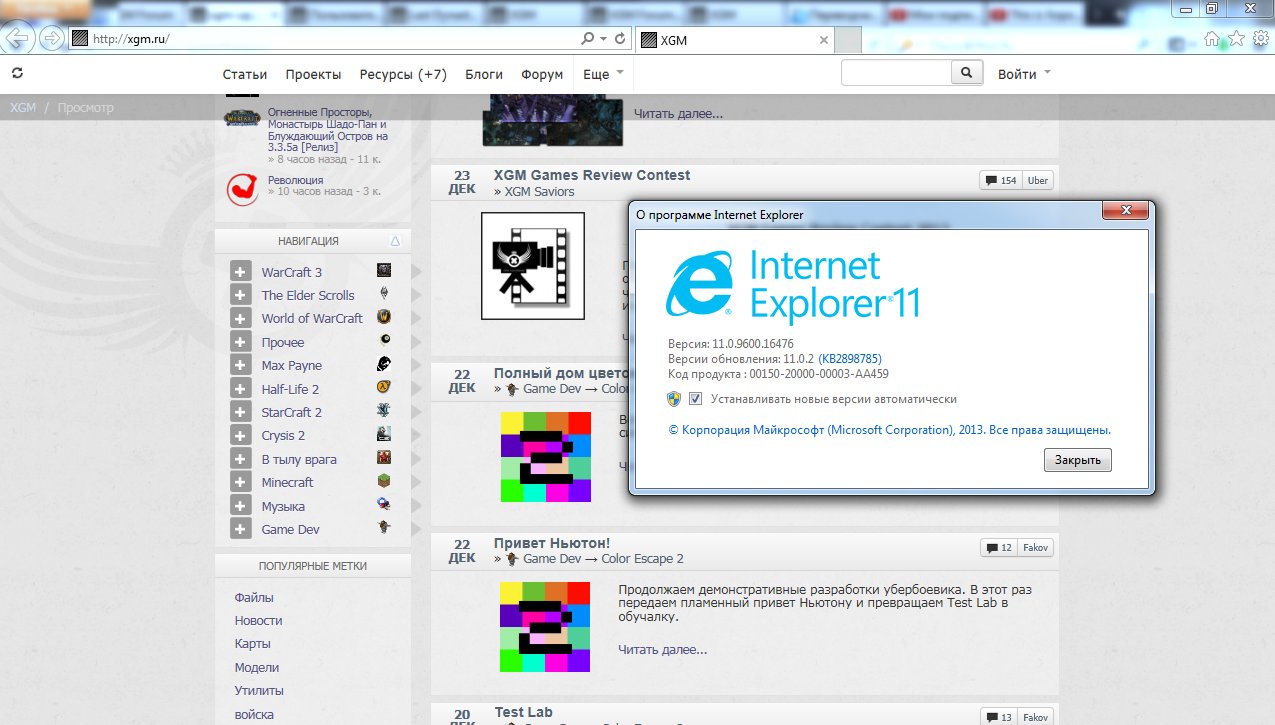
Task: Expand the Max Payne plus button
Action: click(x=240, y=365)
